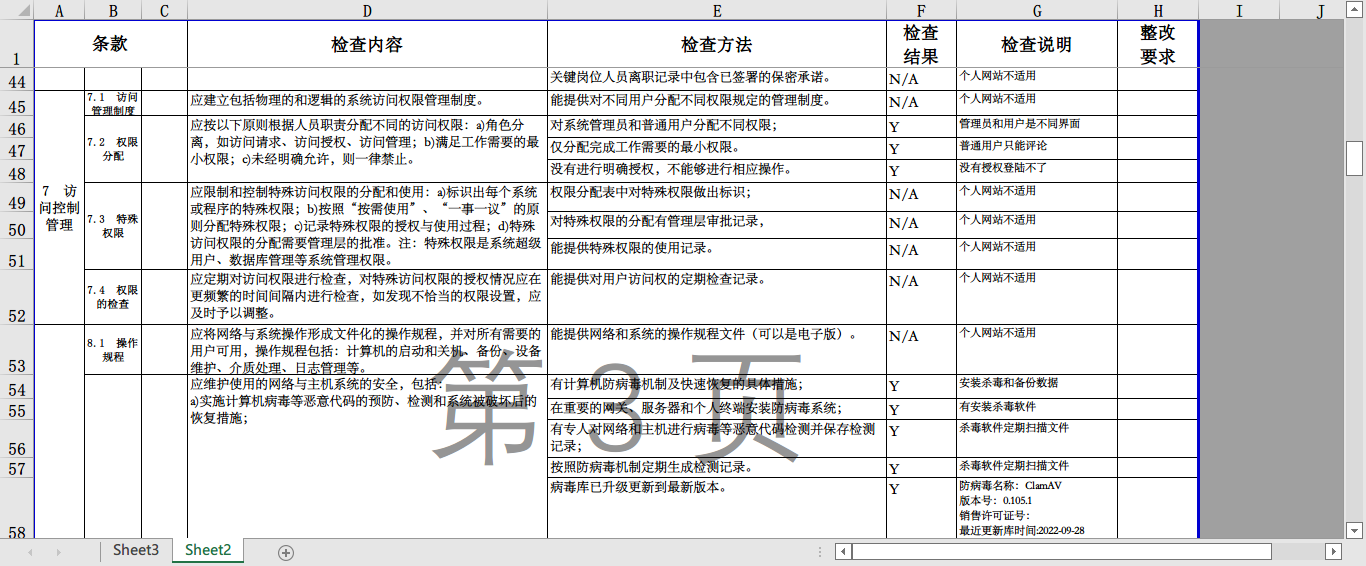
Task: Click the ClamAV antivirus details cell
Action: [x=1037, y=509]
